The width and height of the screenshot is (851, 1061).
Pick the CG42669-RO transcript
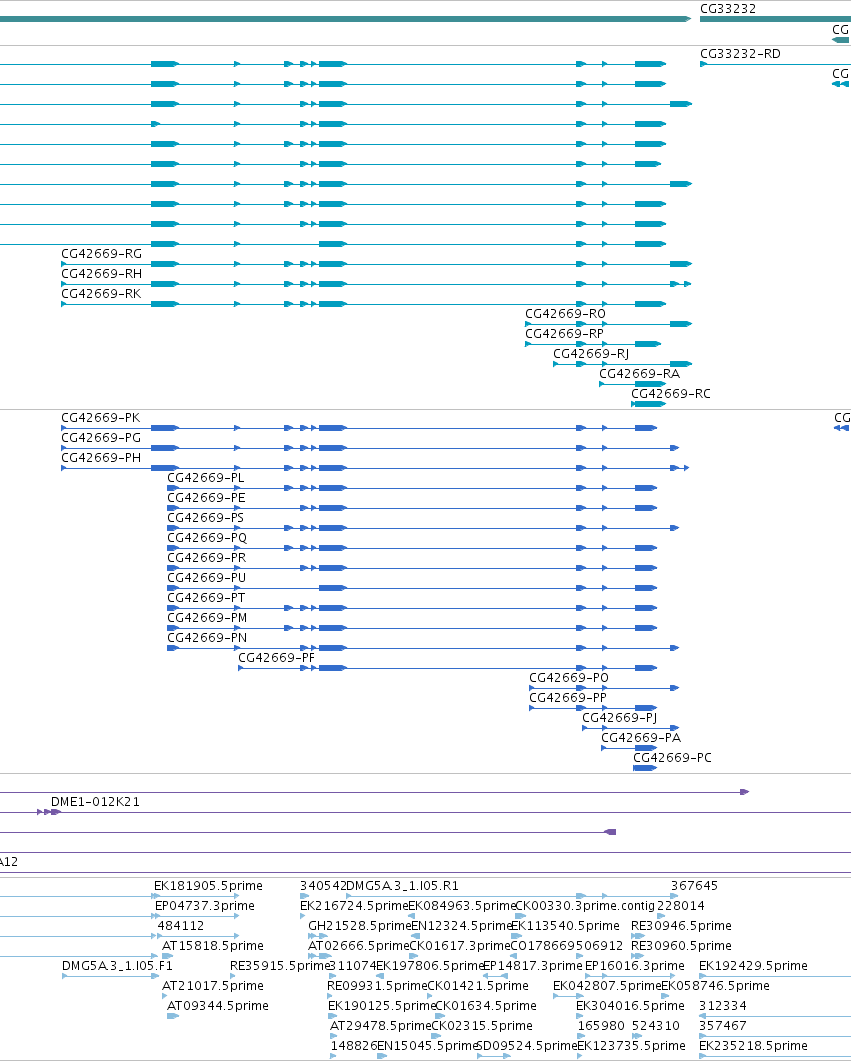tap(566, 313)
